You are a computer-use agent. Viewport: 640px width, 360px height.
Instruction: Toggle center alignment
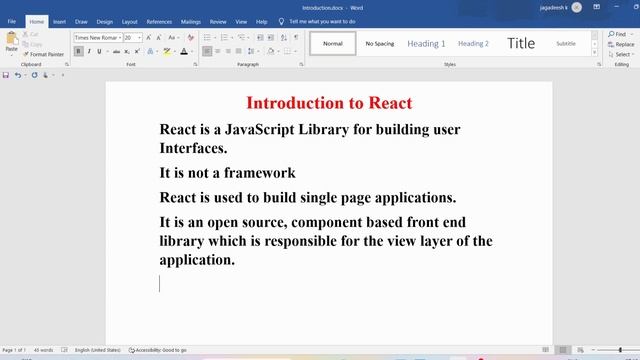(x=218, y=51)
